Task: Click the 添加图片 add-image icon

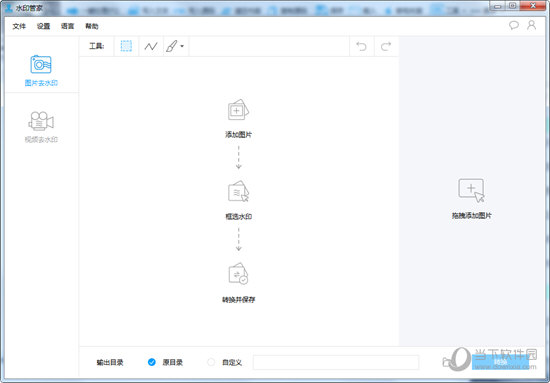Action: tap(238, 110)
